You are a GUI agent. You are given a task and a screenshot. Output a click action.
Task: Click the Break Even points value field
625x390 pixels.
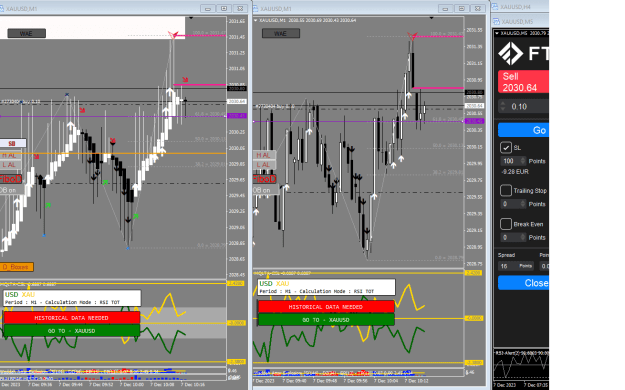(x=510, y=238)
